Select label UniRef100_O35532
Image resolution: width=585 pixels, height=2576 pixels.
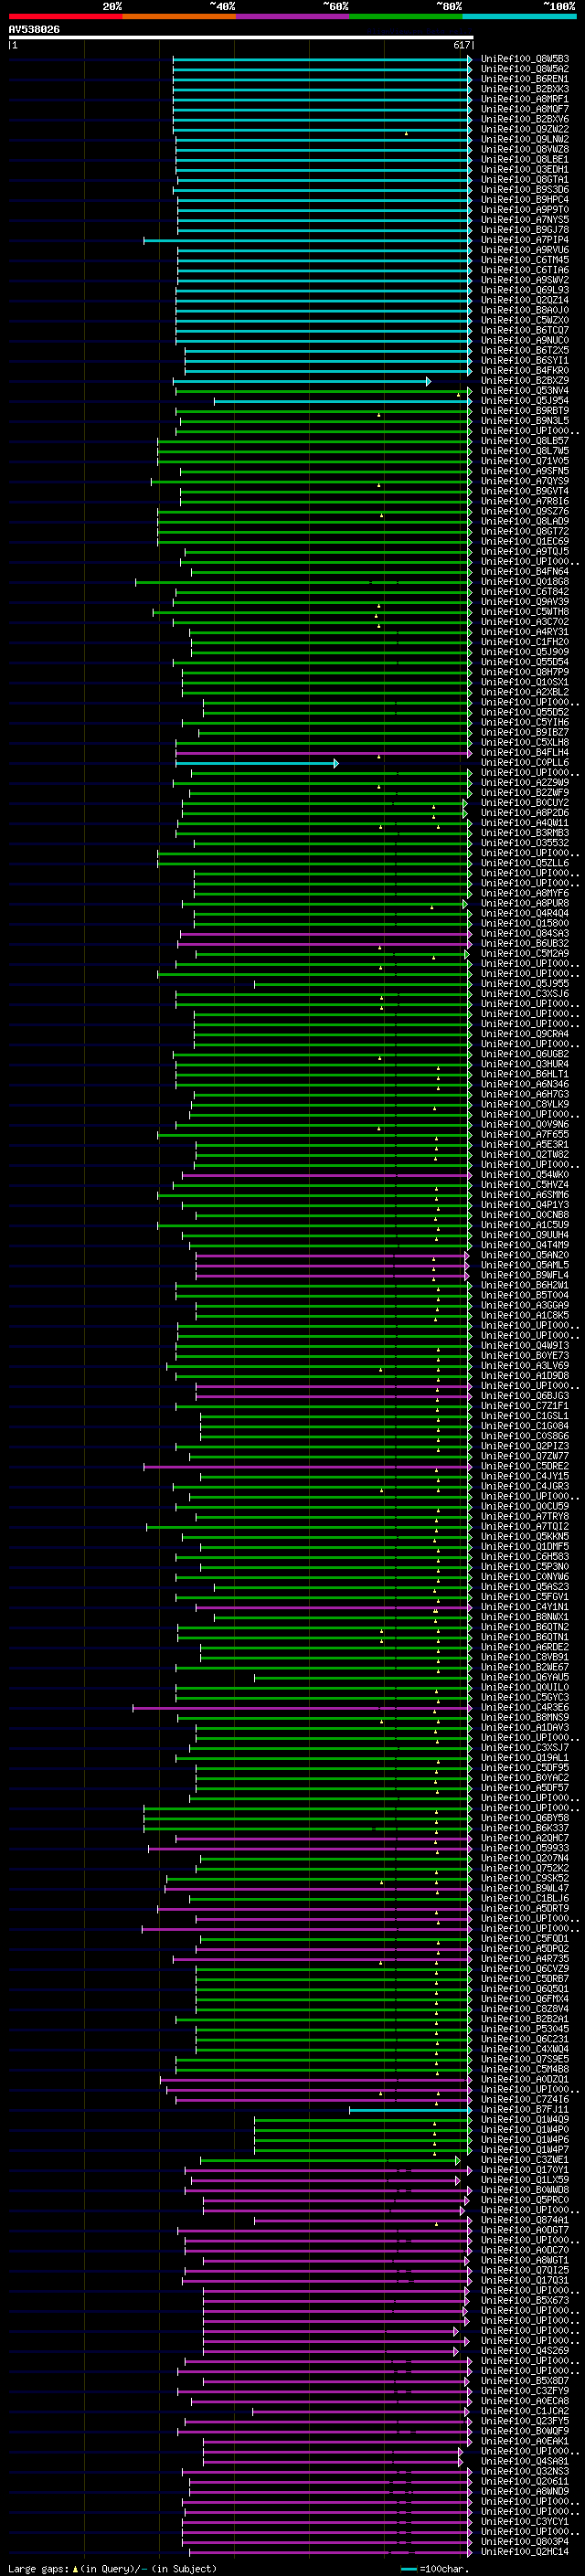(x=525, y=843)
